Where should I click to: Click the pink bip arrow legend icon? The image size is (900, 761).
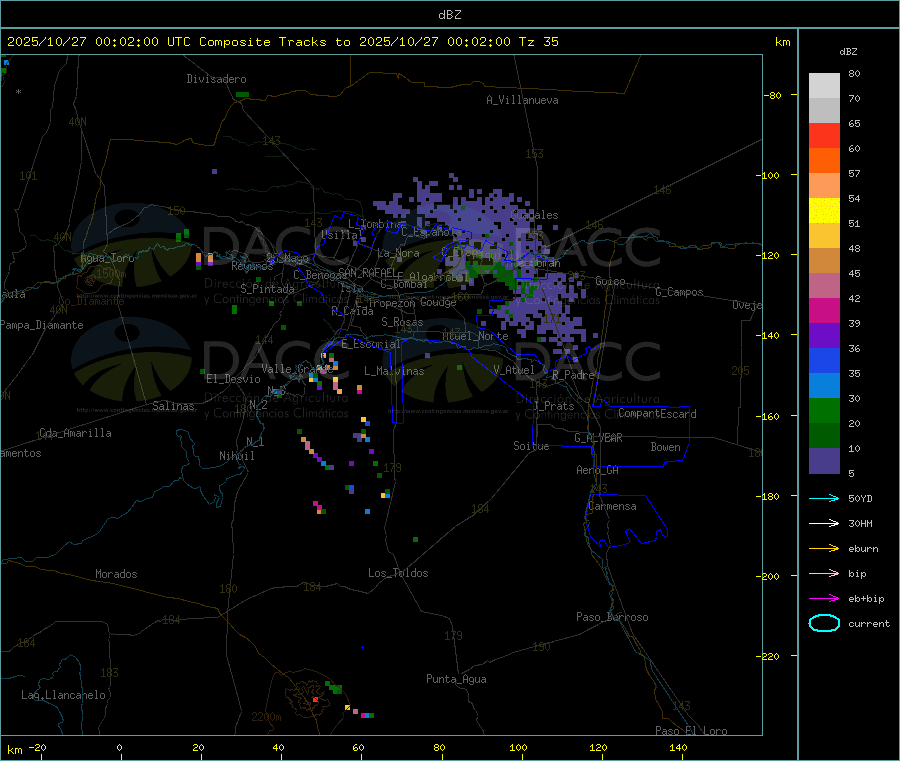point(824,573)
